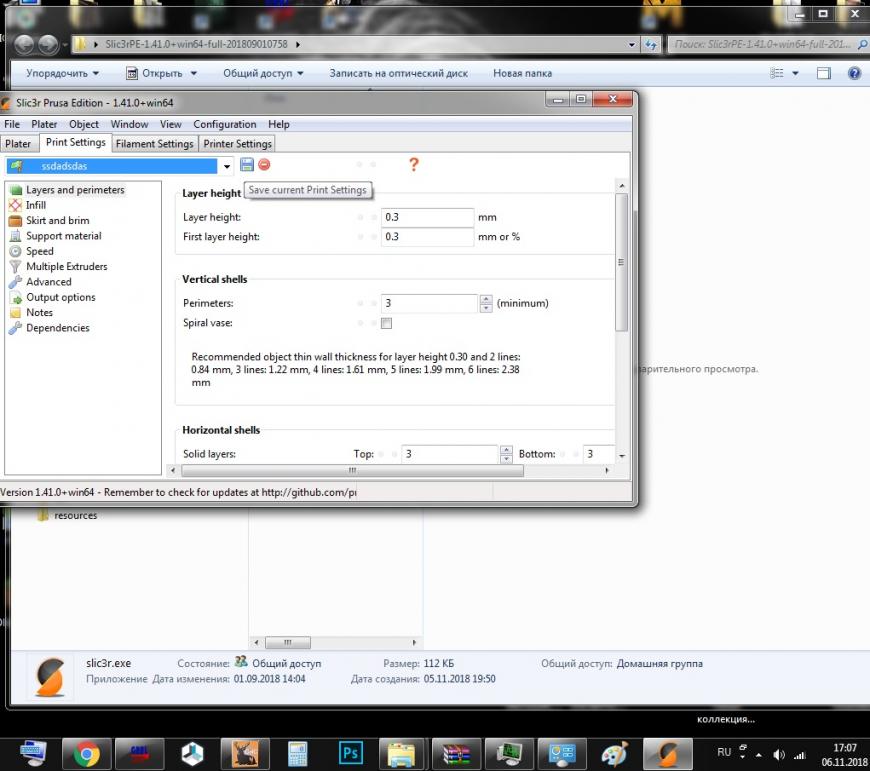Open the Plater menu

(44, 124)
